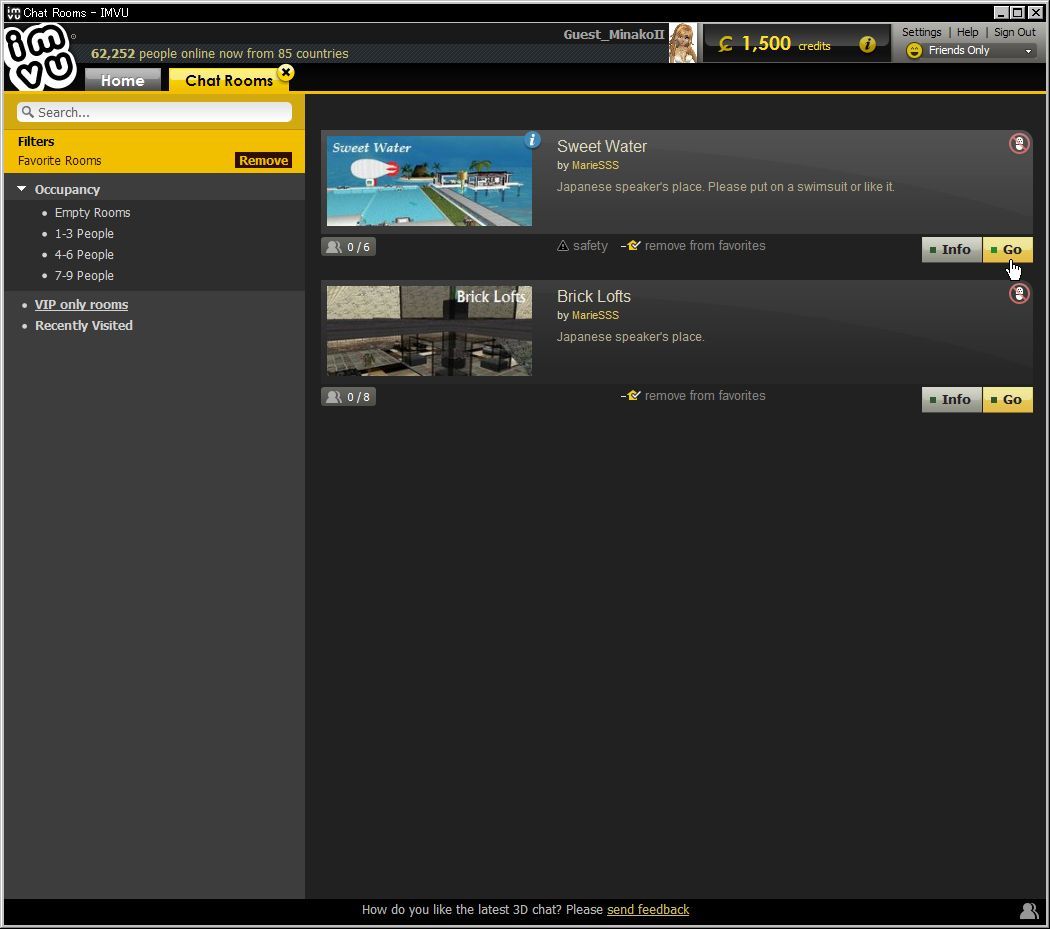The height and width of the screenshot is (929, 1050).
Task: Open the Brick Lofts room thumbnail
Action: 429,331
